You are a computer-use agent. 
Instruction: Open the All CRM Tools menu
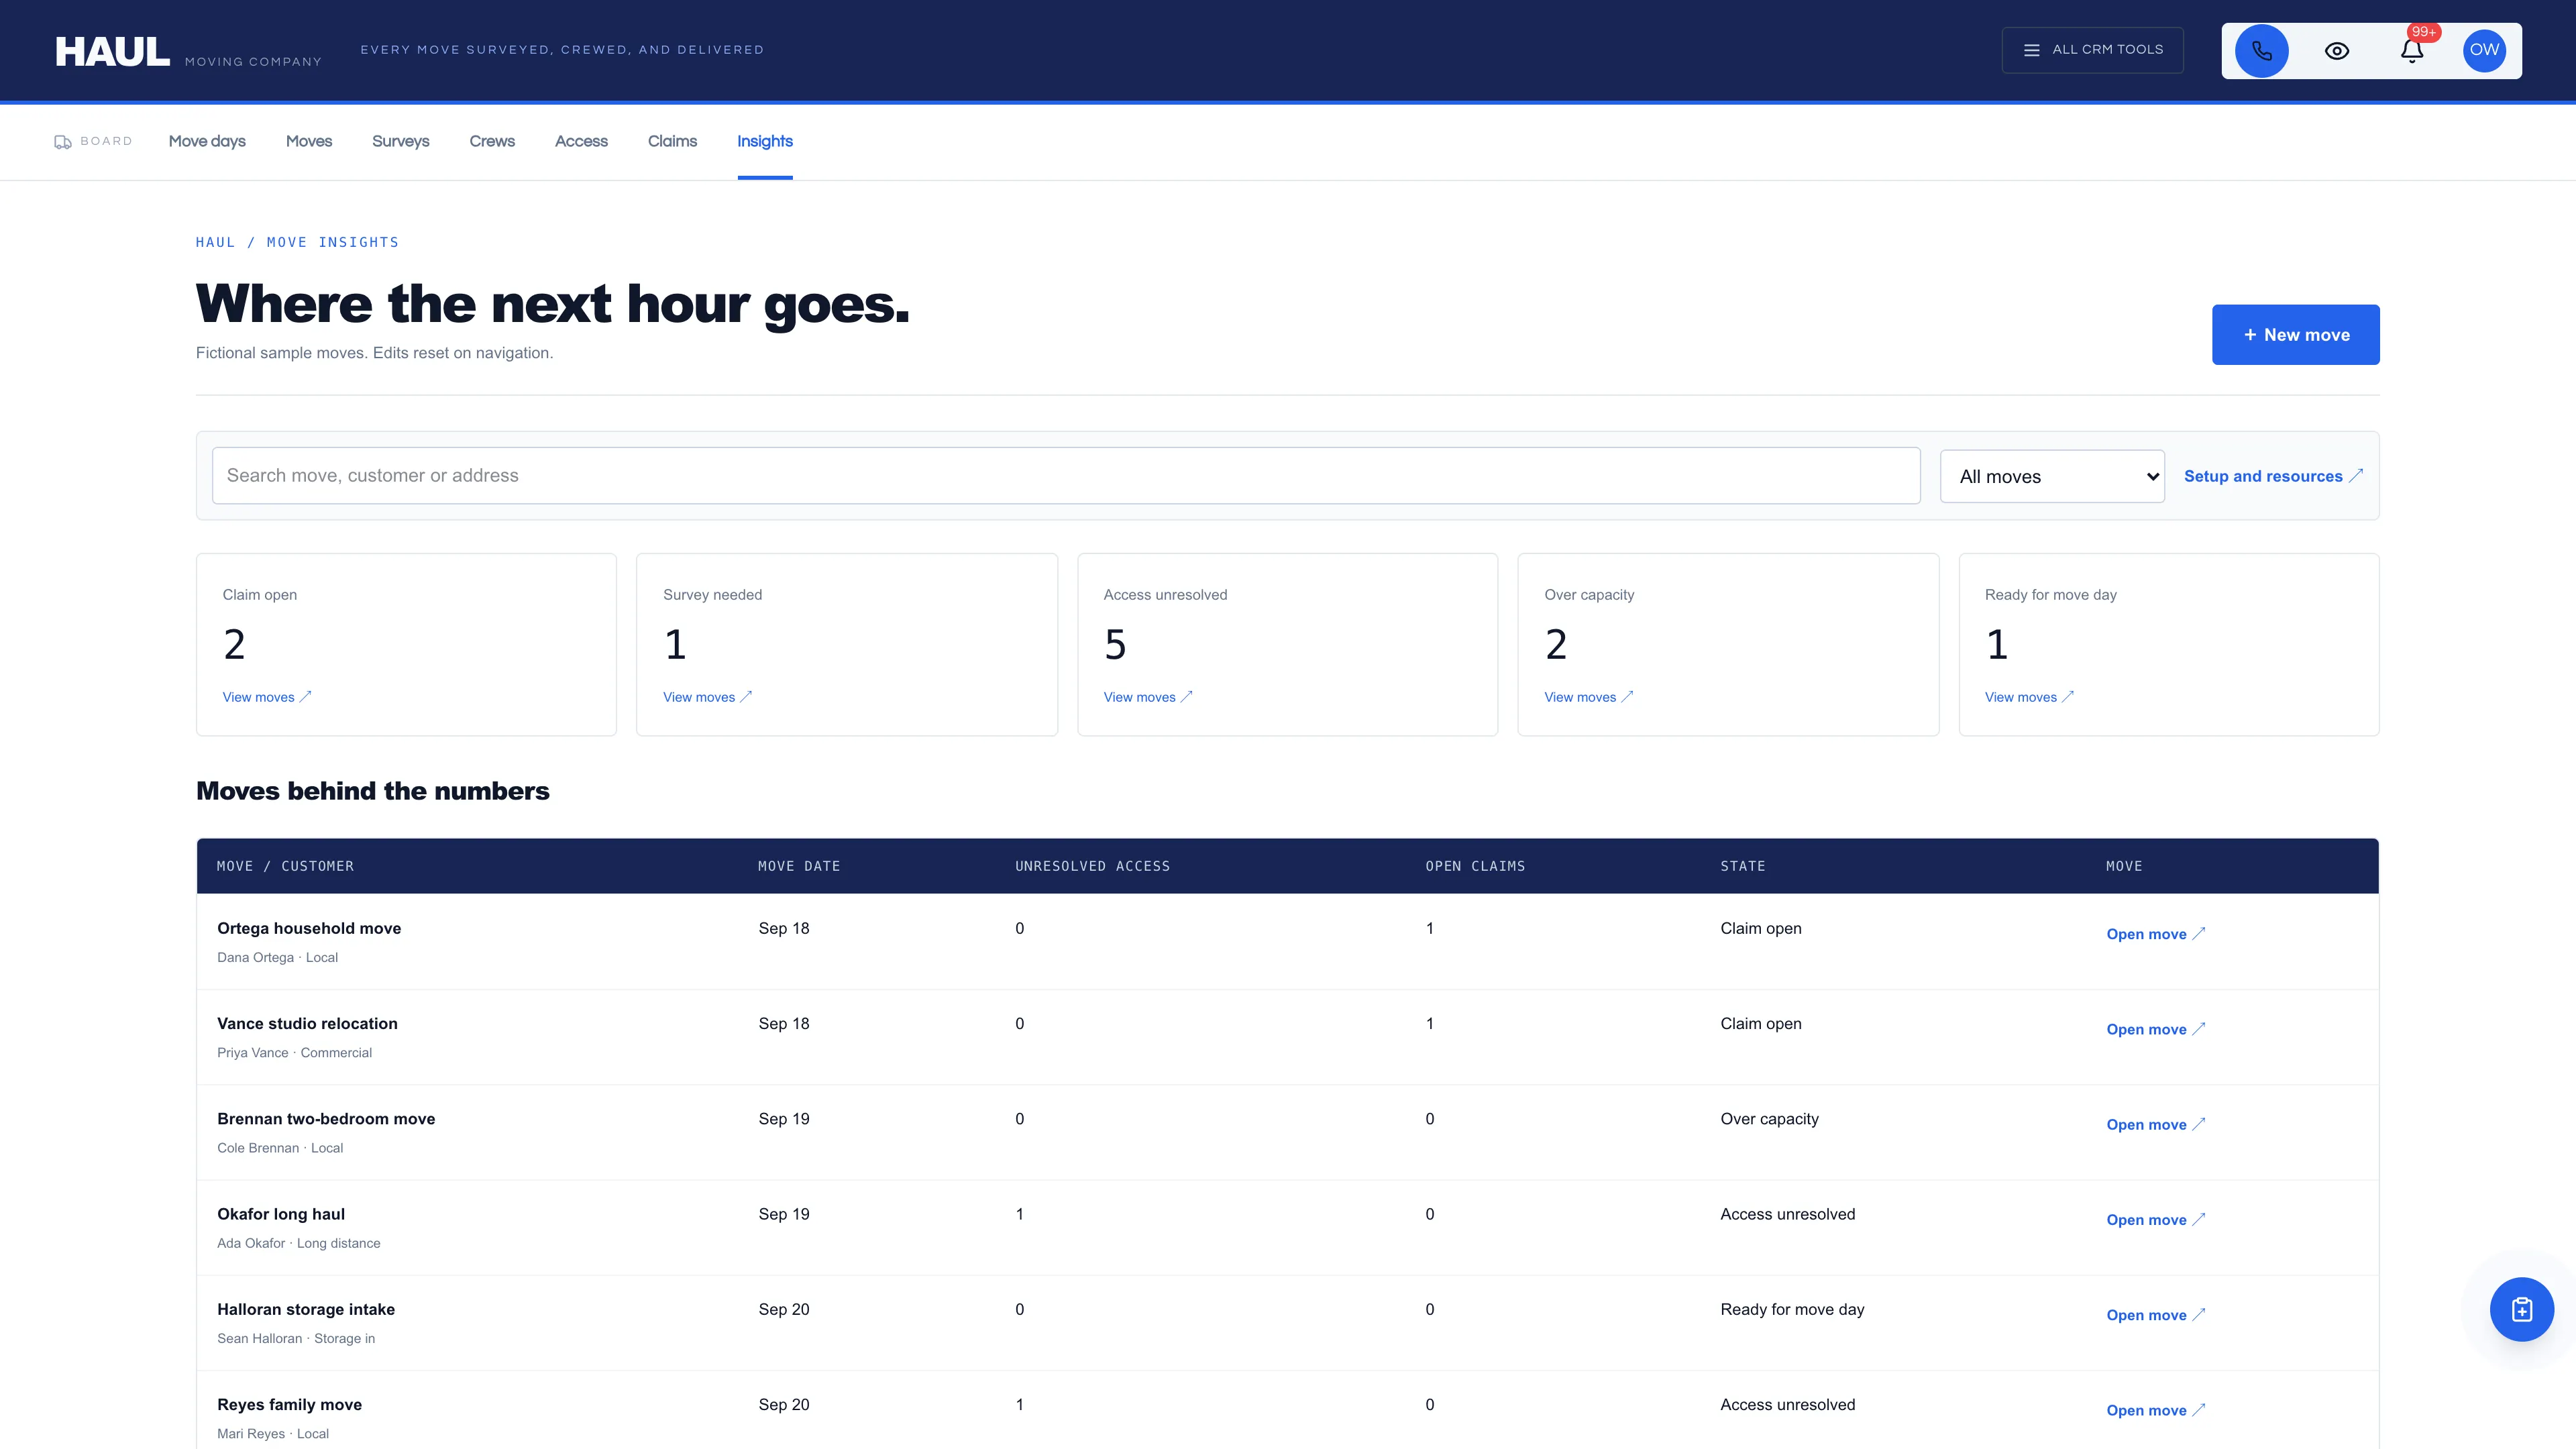coord(2092,50)
